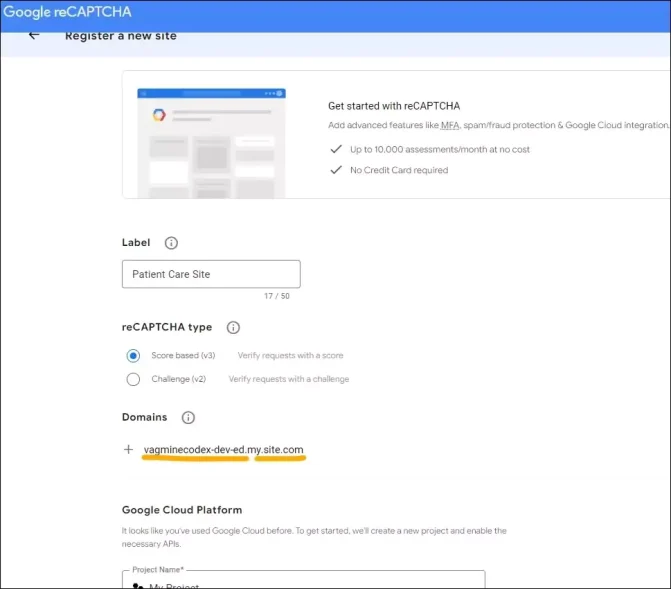
Task: Click the plus icon to add domain
Action: pos(128,449)
